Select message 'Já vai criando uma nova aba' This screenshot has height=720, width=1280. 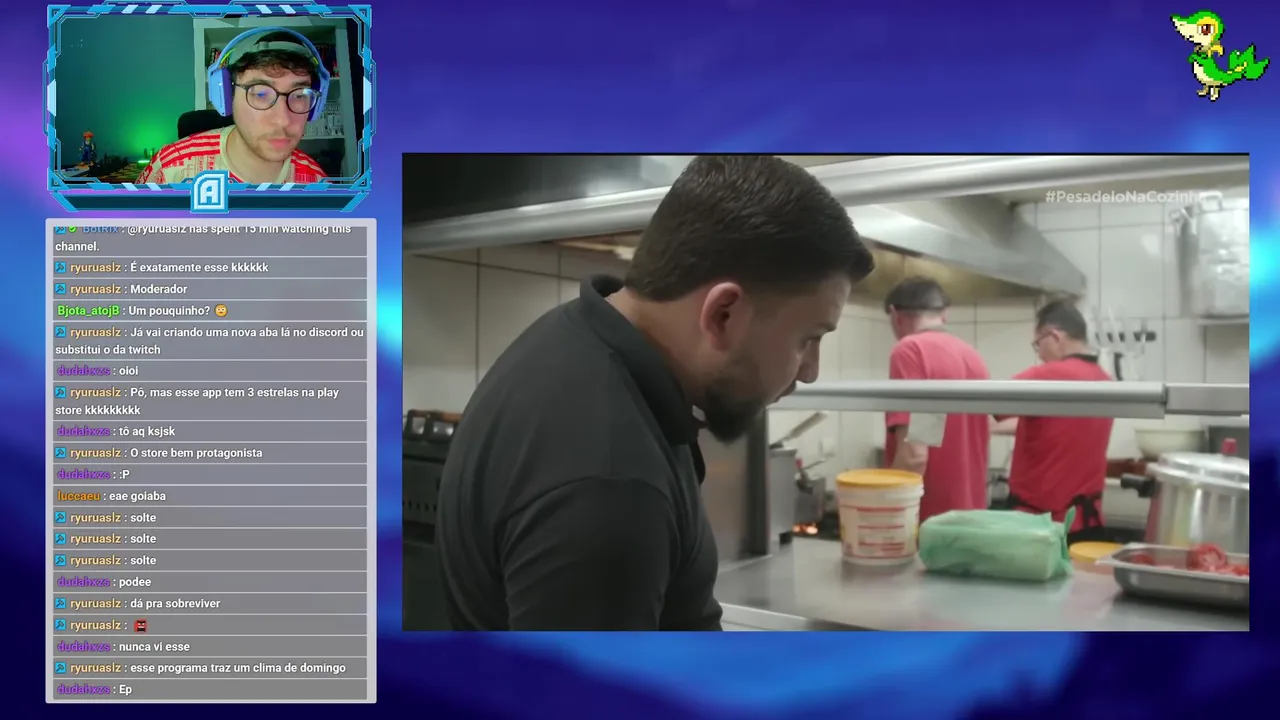click(211, 341)
